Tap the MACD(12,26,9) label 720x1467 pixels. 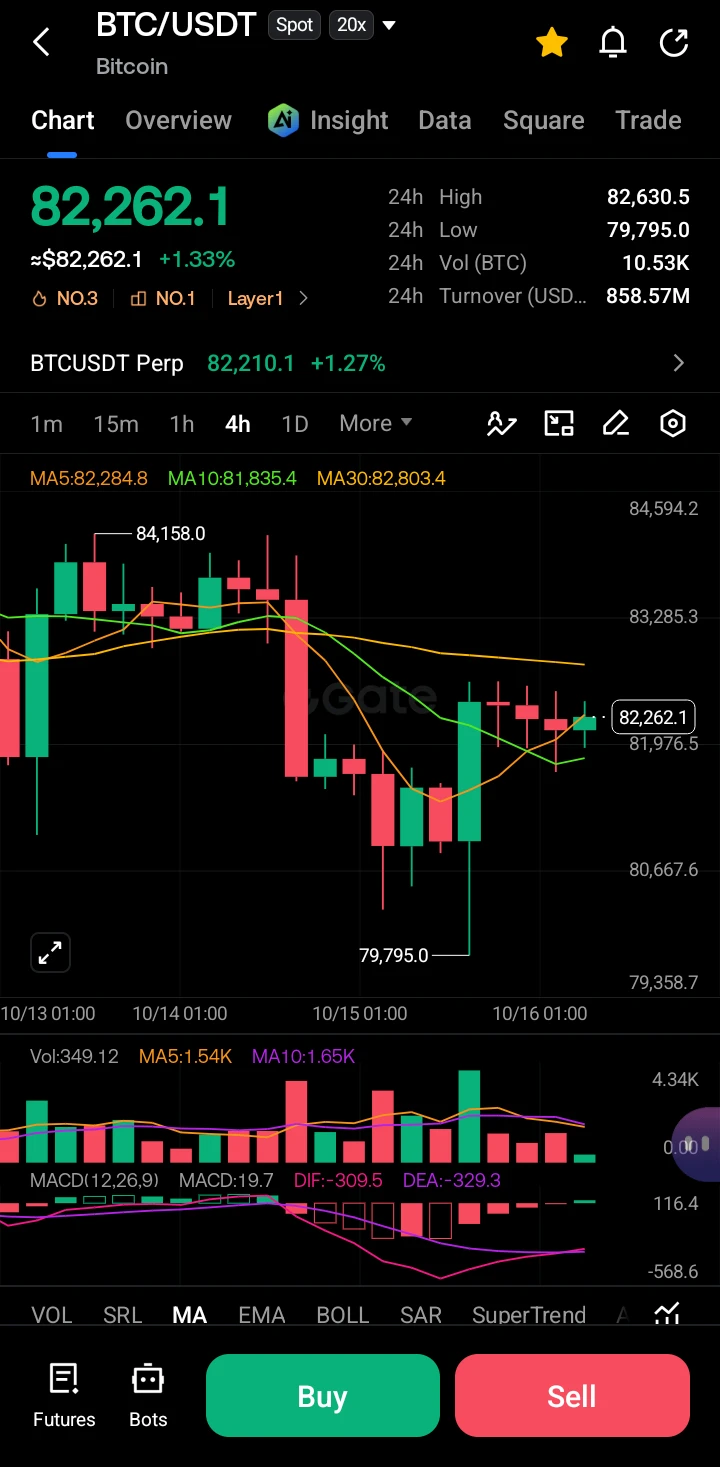(x=95, y=1180)
